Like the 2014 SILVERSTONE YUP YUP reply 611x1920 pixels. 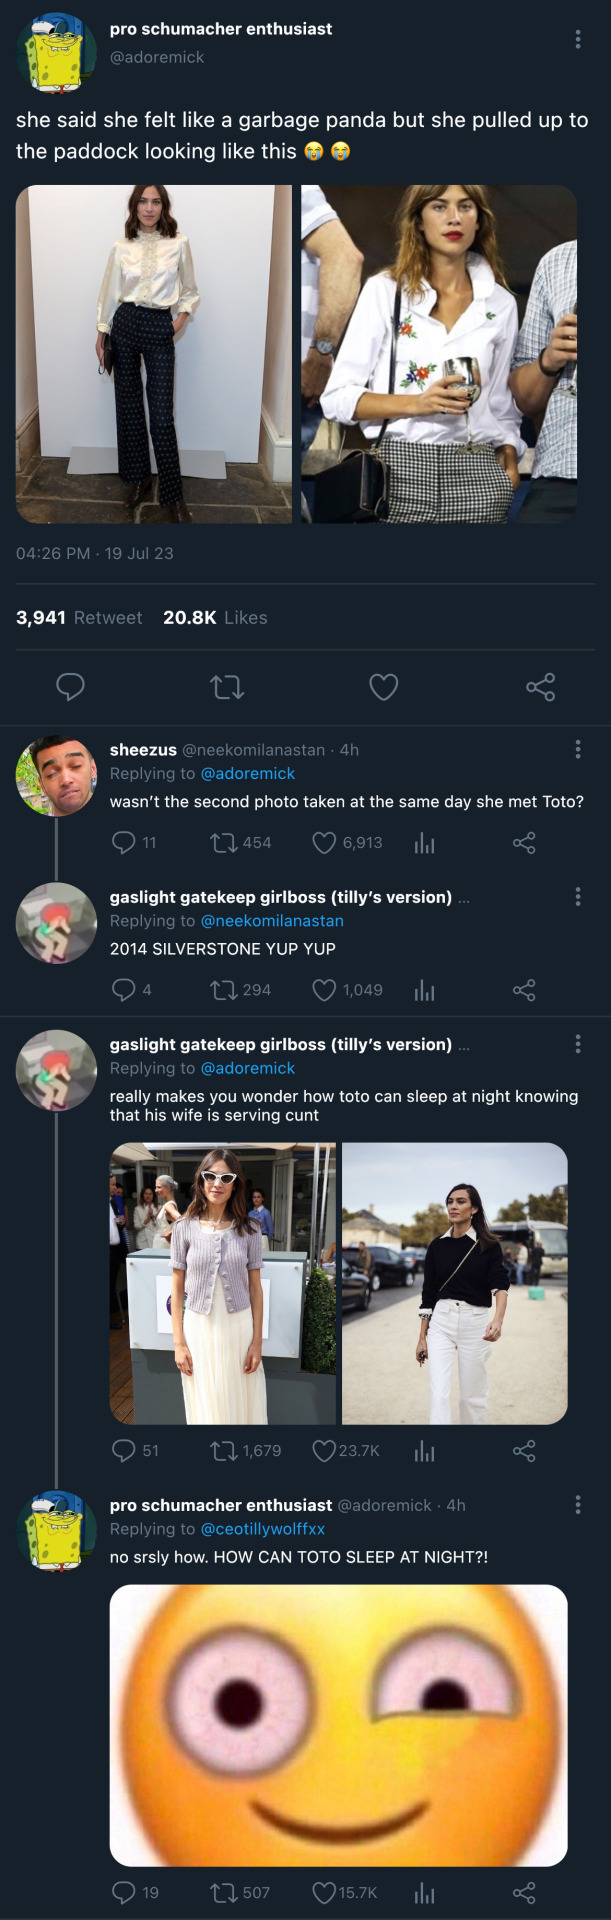[x=324, y=990]
